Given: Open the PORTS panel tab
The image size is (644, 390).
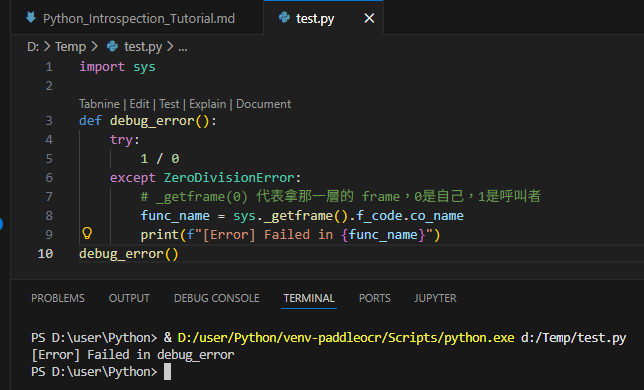Looking at the screenshot, I should pyautogui.click(x=375, y=298).
